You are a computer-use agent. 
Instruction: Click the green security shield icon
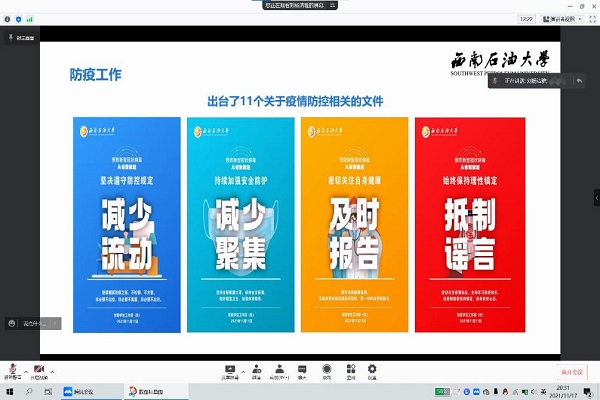tap(18, 18)
